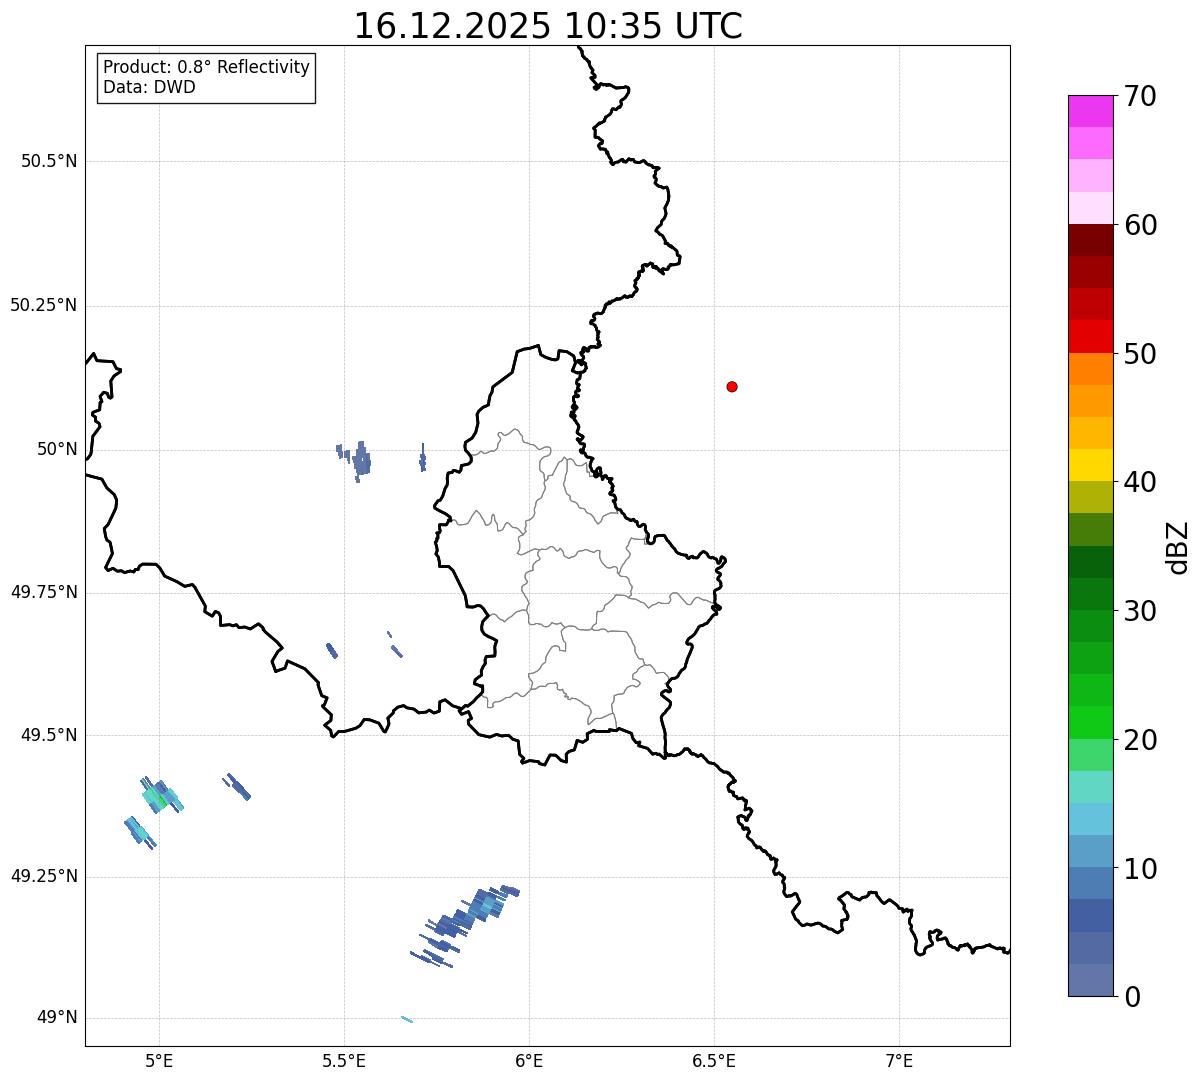Click the 6°E longitude label

tap(529, 1060)
